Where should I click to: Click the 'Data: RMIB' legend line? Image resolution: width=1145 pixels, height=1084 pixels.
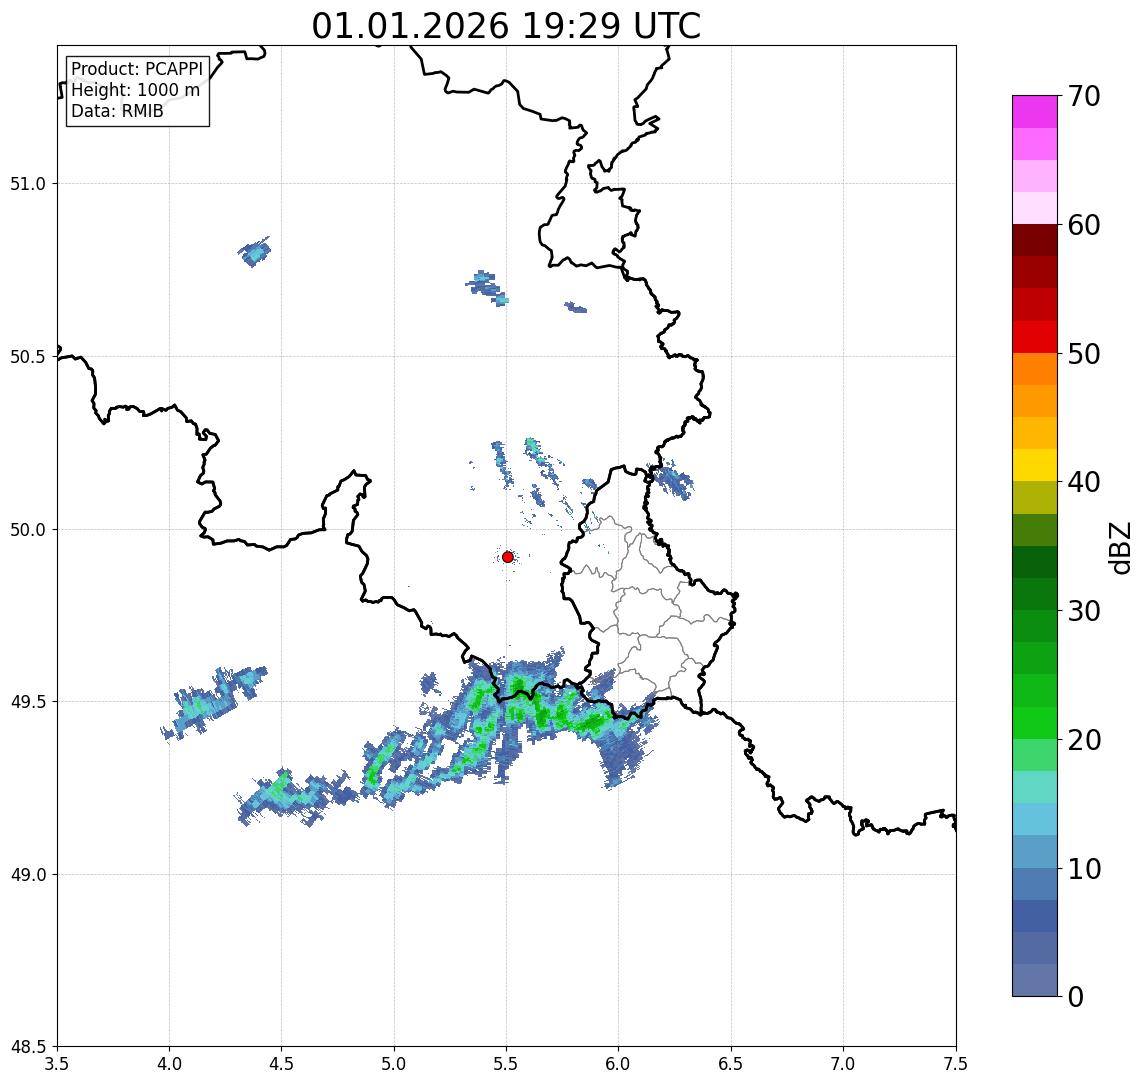click(x=117, y=111)
